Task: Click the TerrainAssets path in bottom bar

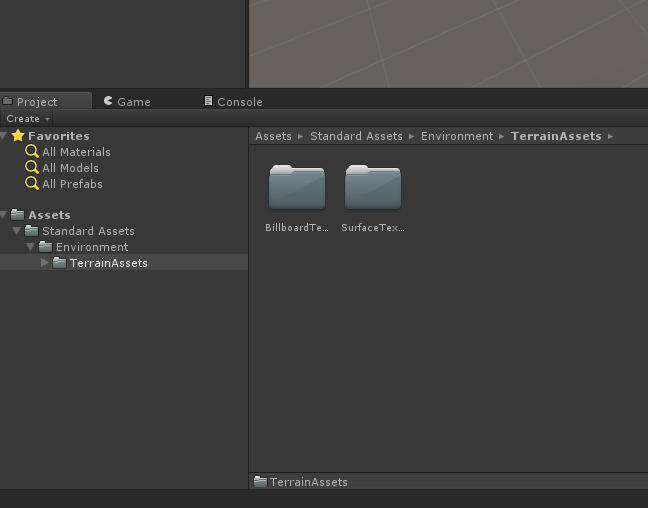Action: click(x=309, y=482)
